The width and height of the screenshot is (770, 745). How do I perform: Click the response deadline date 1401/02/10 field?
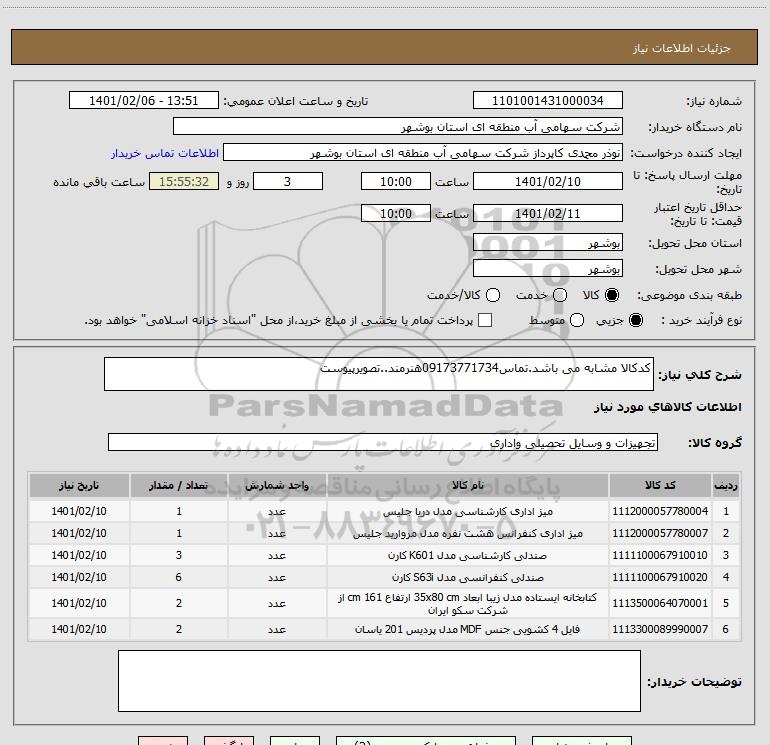[x=548, y=182]
